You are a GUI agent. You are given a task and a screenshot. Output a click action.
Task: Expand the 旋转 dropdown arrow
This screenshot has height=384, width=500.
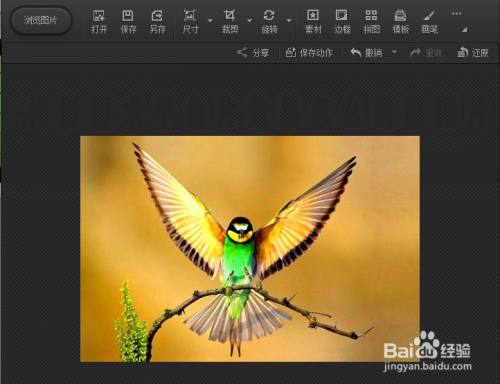click(289, 21)
